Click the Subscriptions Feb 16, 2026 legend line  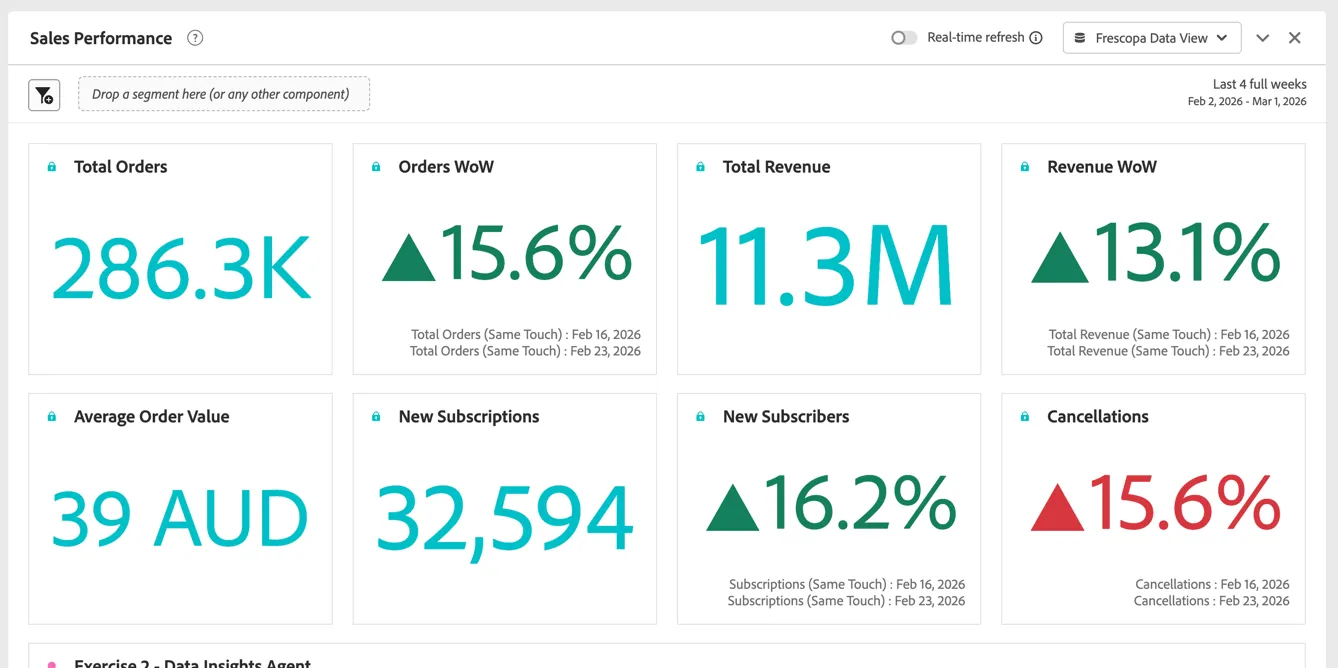click(847, 585)
